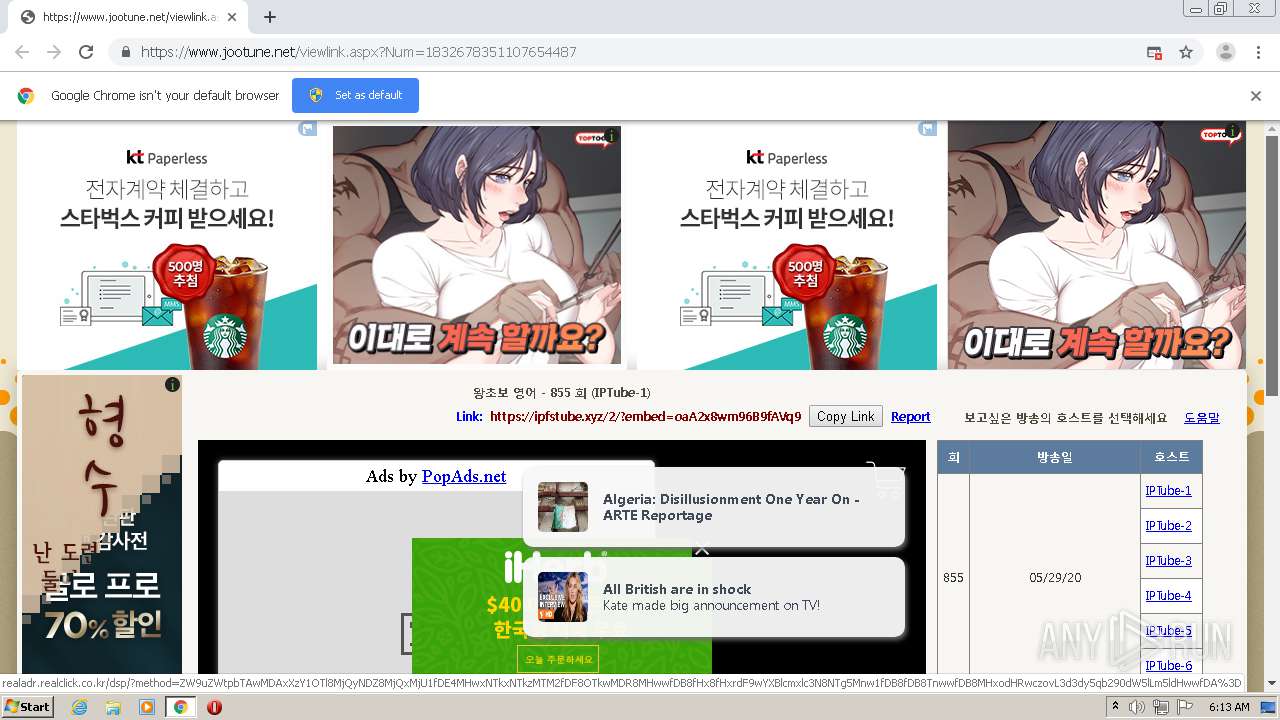Click the taskbar clock showing 6:13 AM
This screenshot has width=1280, height=720.
click(x=1229, y=707)
